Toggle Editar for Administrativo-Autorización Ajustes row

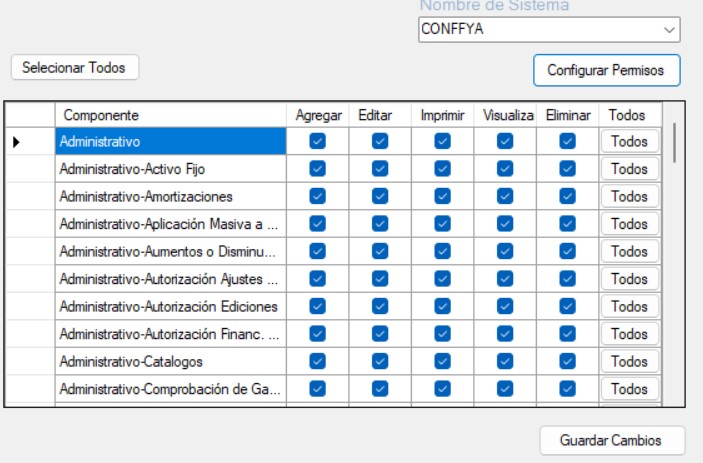(x=380, y=279)
